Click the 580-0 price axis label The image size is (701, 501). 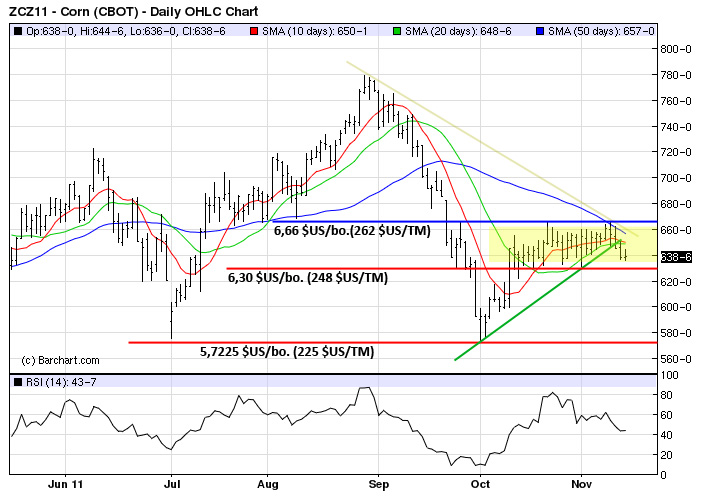tap(676, 333)
